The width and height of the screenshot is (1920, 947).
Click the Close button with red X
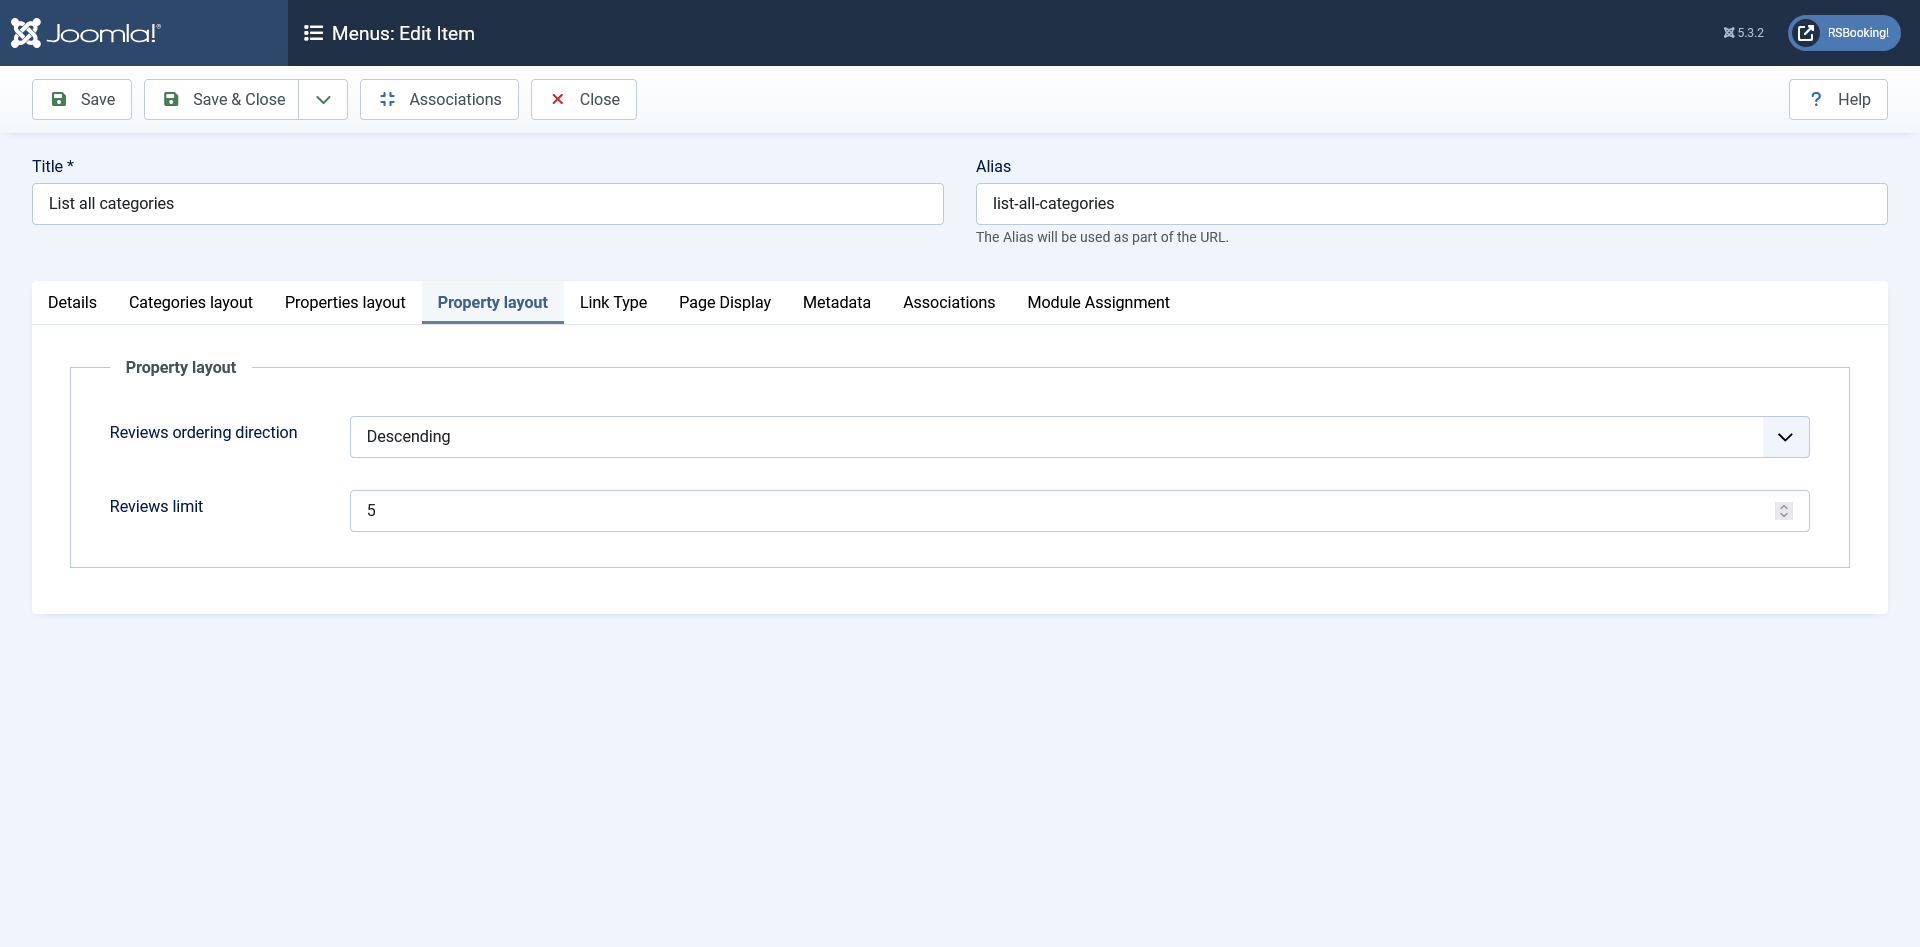tap(584, 99)
